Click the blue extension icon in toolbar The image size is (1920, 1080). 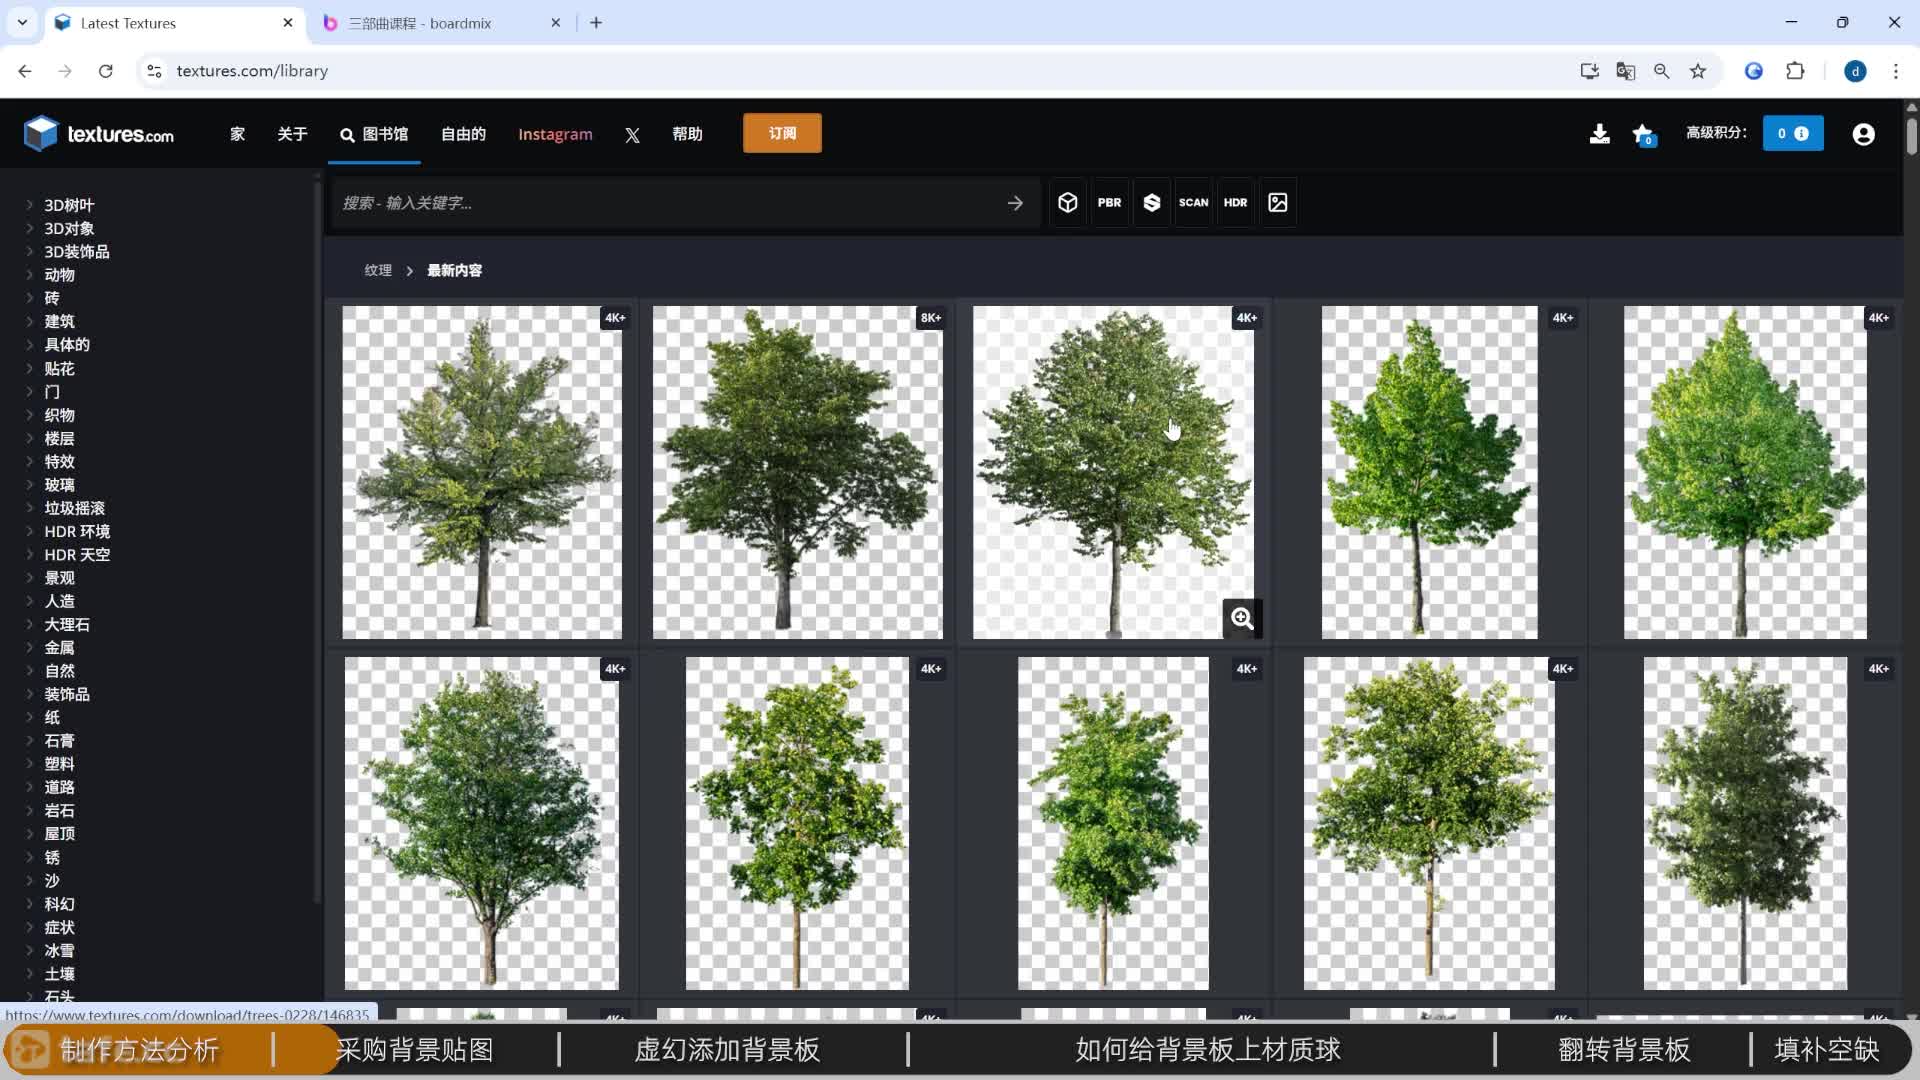[1753, 71]
